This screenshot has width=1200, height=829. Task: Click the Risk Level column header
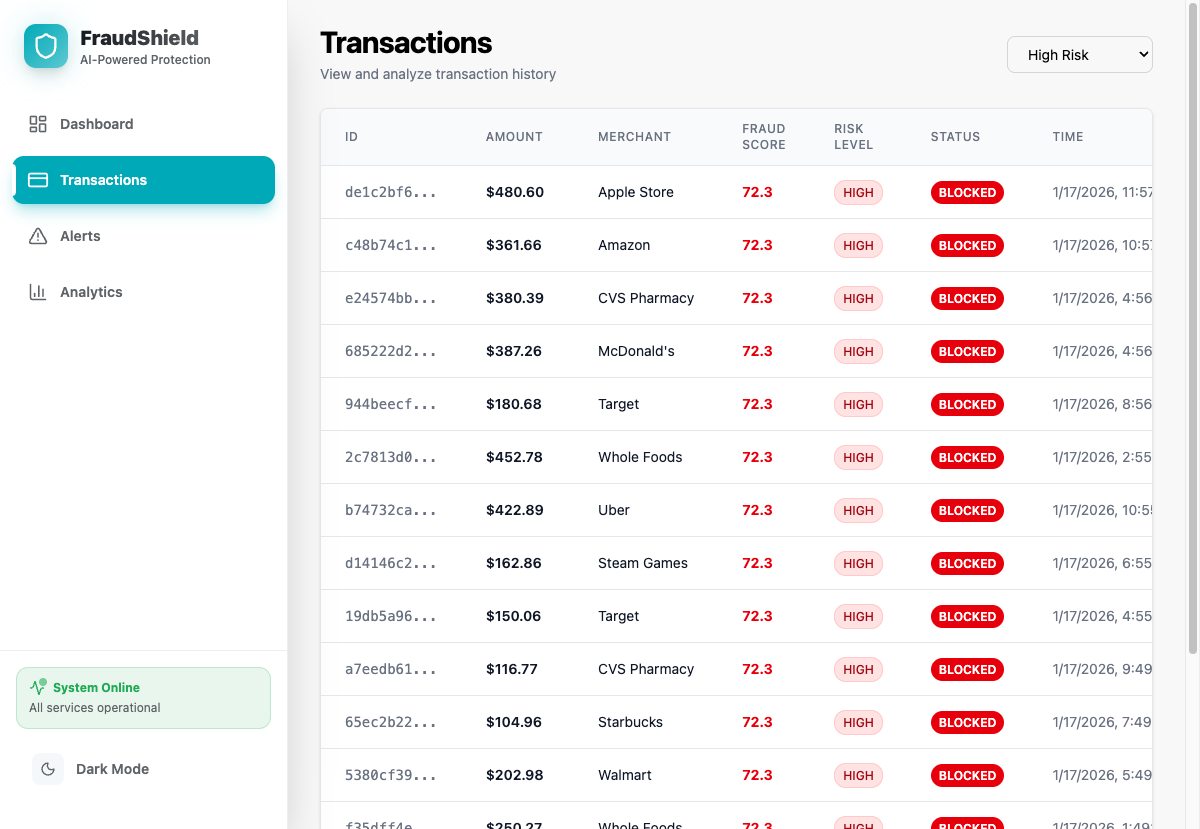854,137
